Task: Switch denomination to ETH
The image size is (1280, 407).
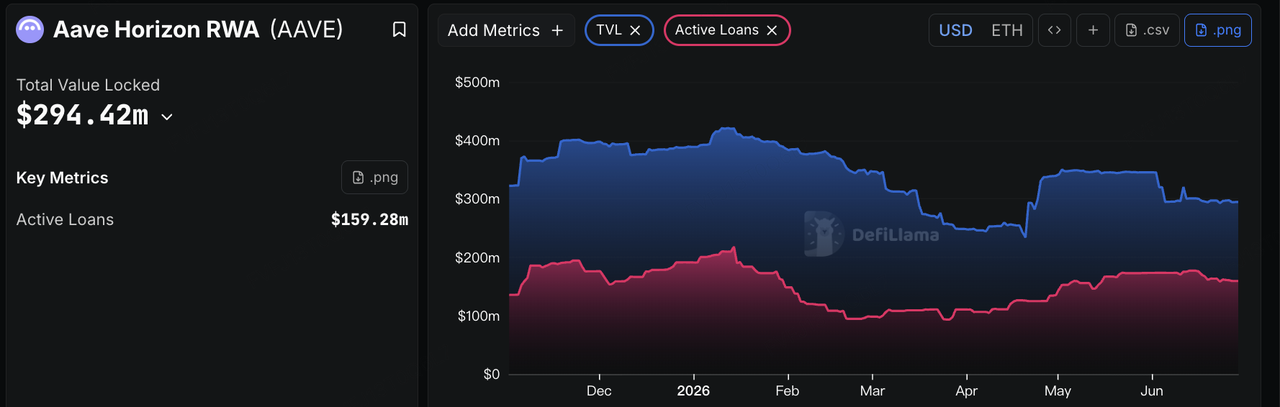Action: [x=1007, y=30]
